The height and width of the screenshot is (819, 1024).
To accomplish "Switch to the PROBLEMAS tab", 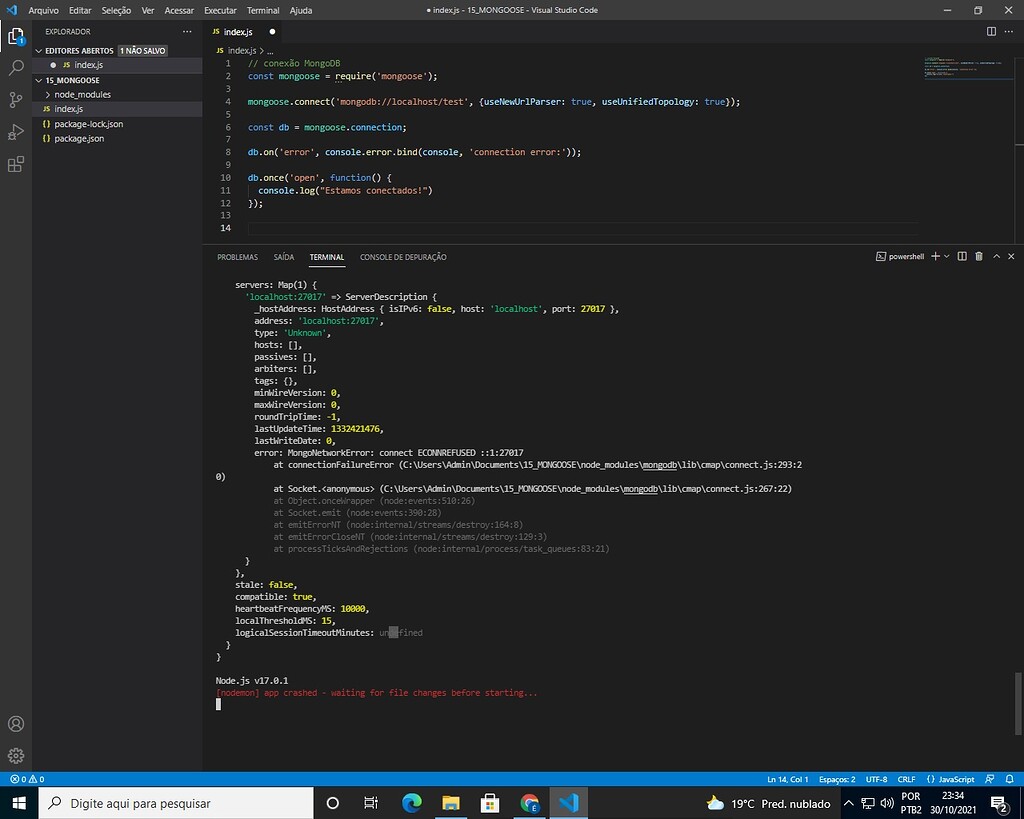I will (237, 257).
